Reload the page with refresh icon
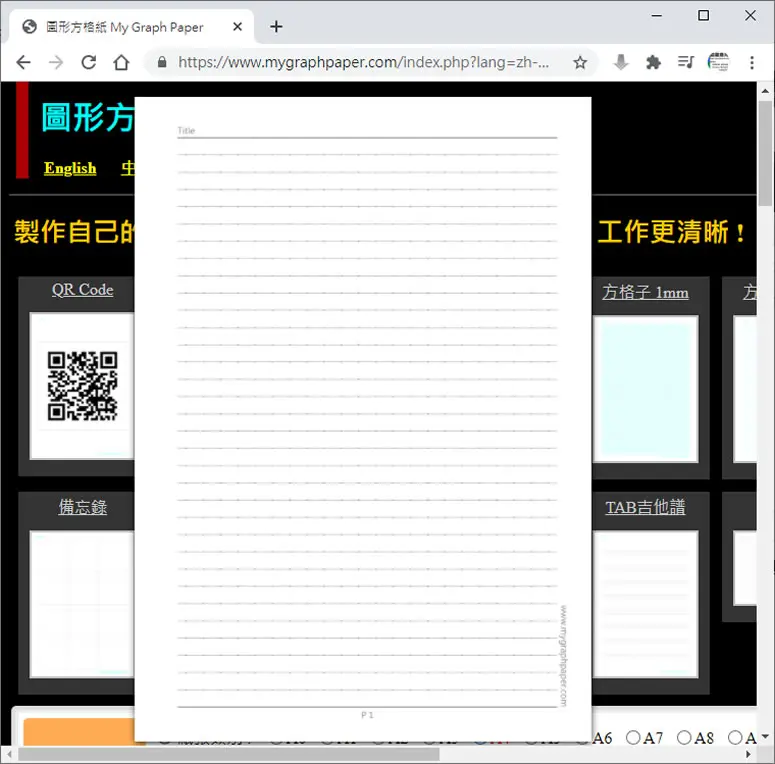The height and width of the screenshot is (764, 775). click(x=88, y=63)
